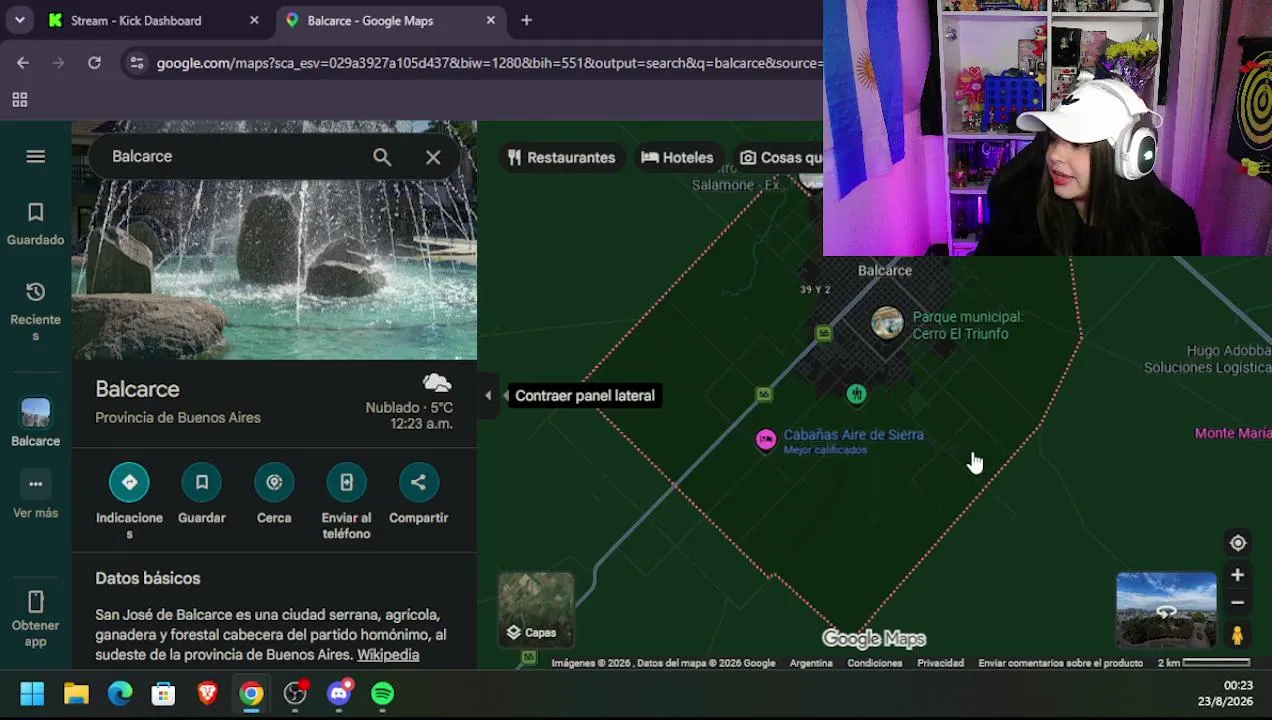Open Microsoft Store from taskbar

[163, 694]
